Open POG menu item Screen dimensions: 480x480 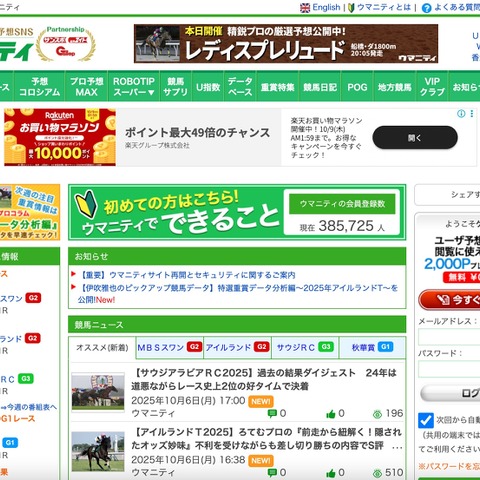(x=357, y=87)
